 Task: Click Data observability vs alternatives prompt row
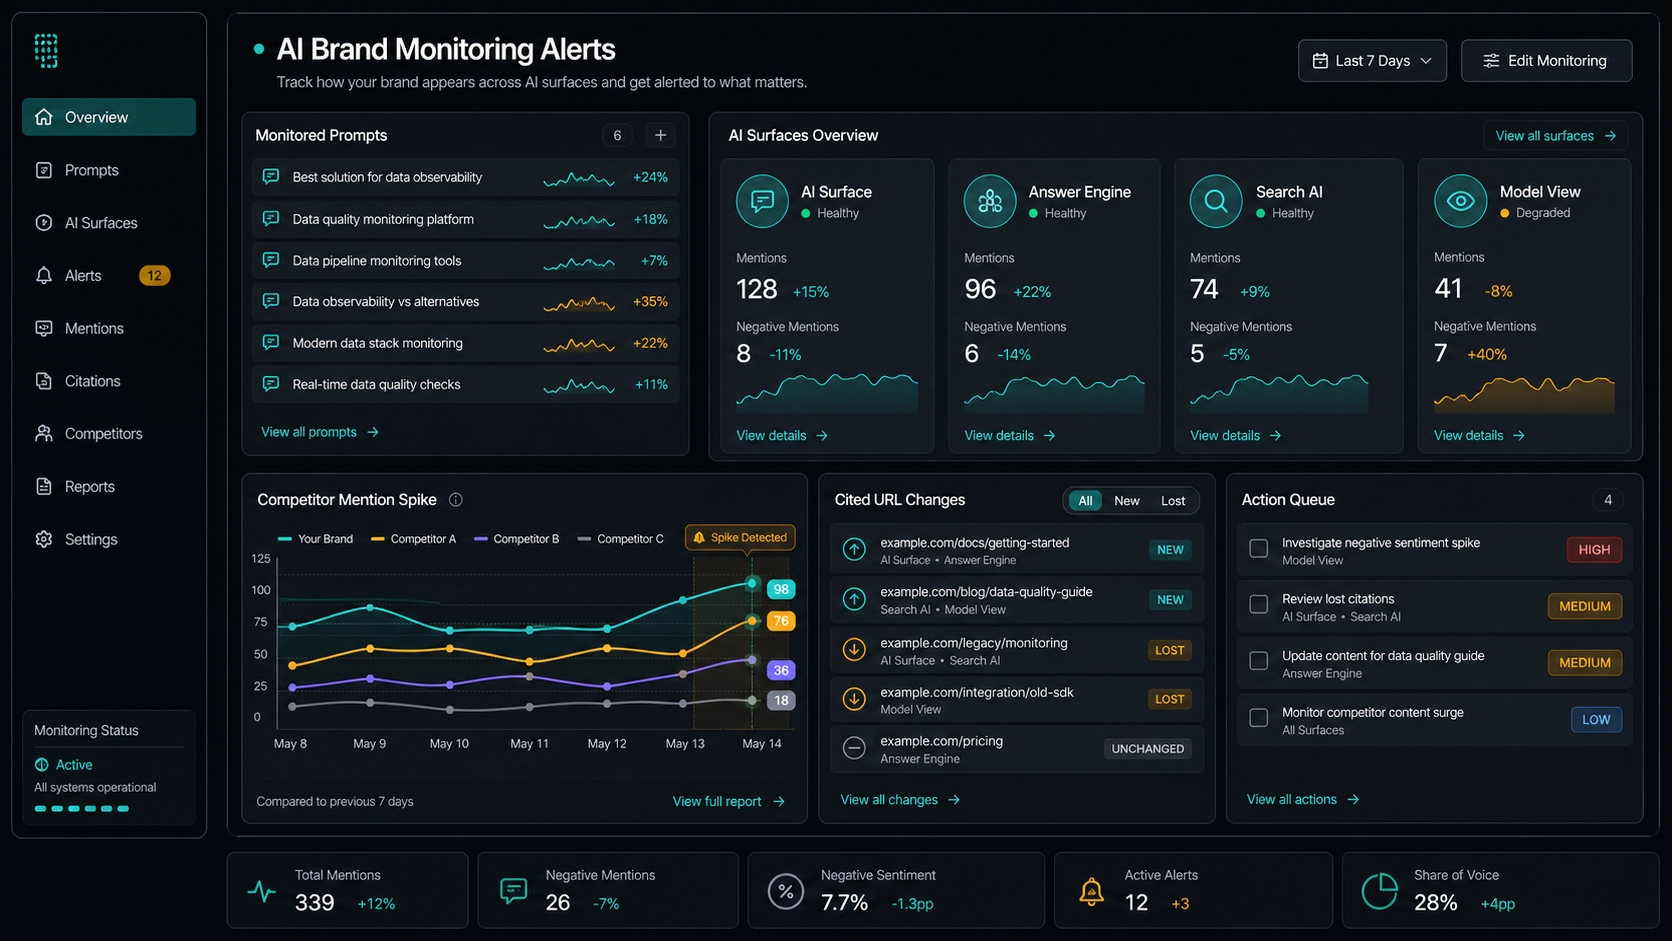click(x=466, y=301)
